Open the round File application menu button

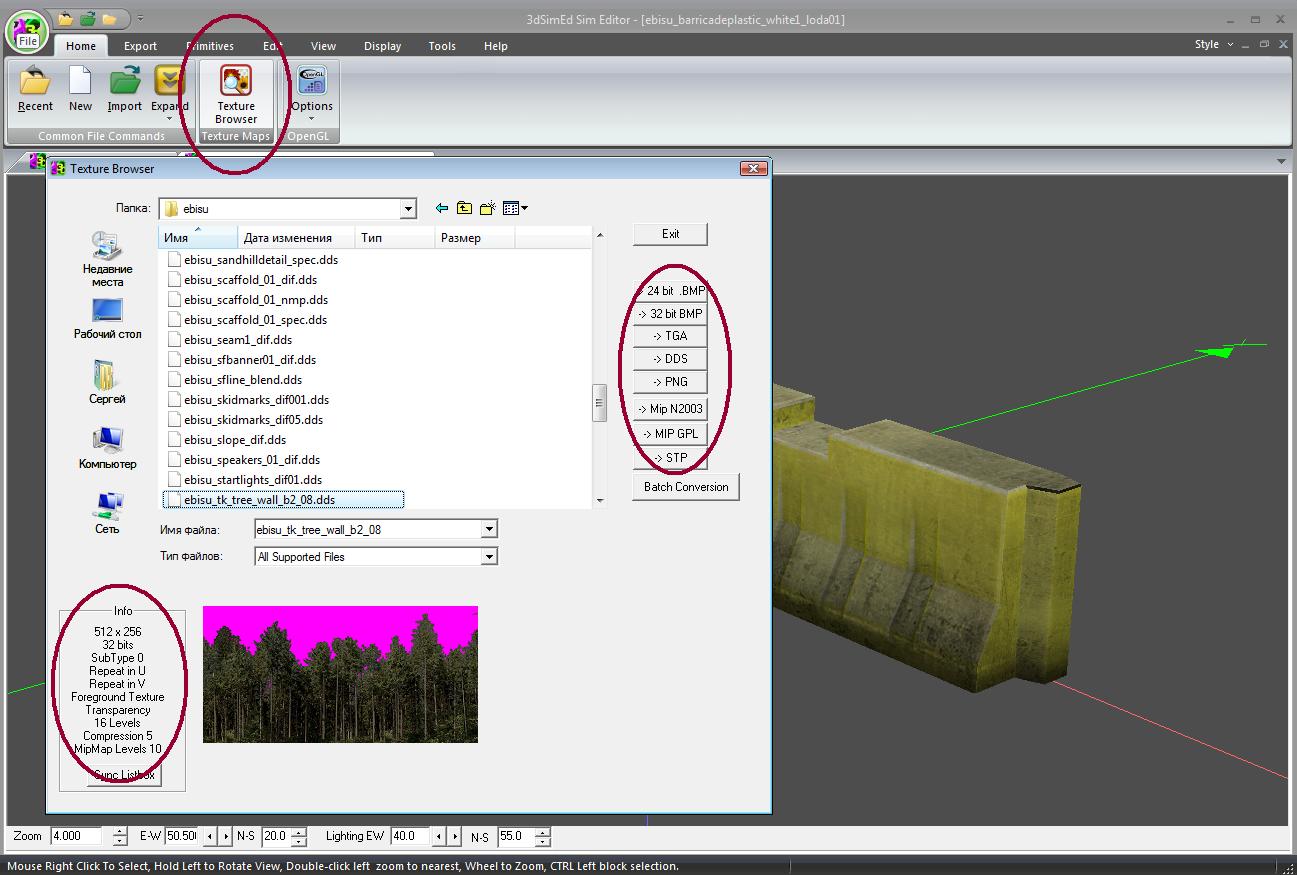(27, 31)
